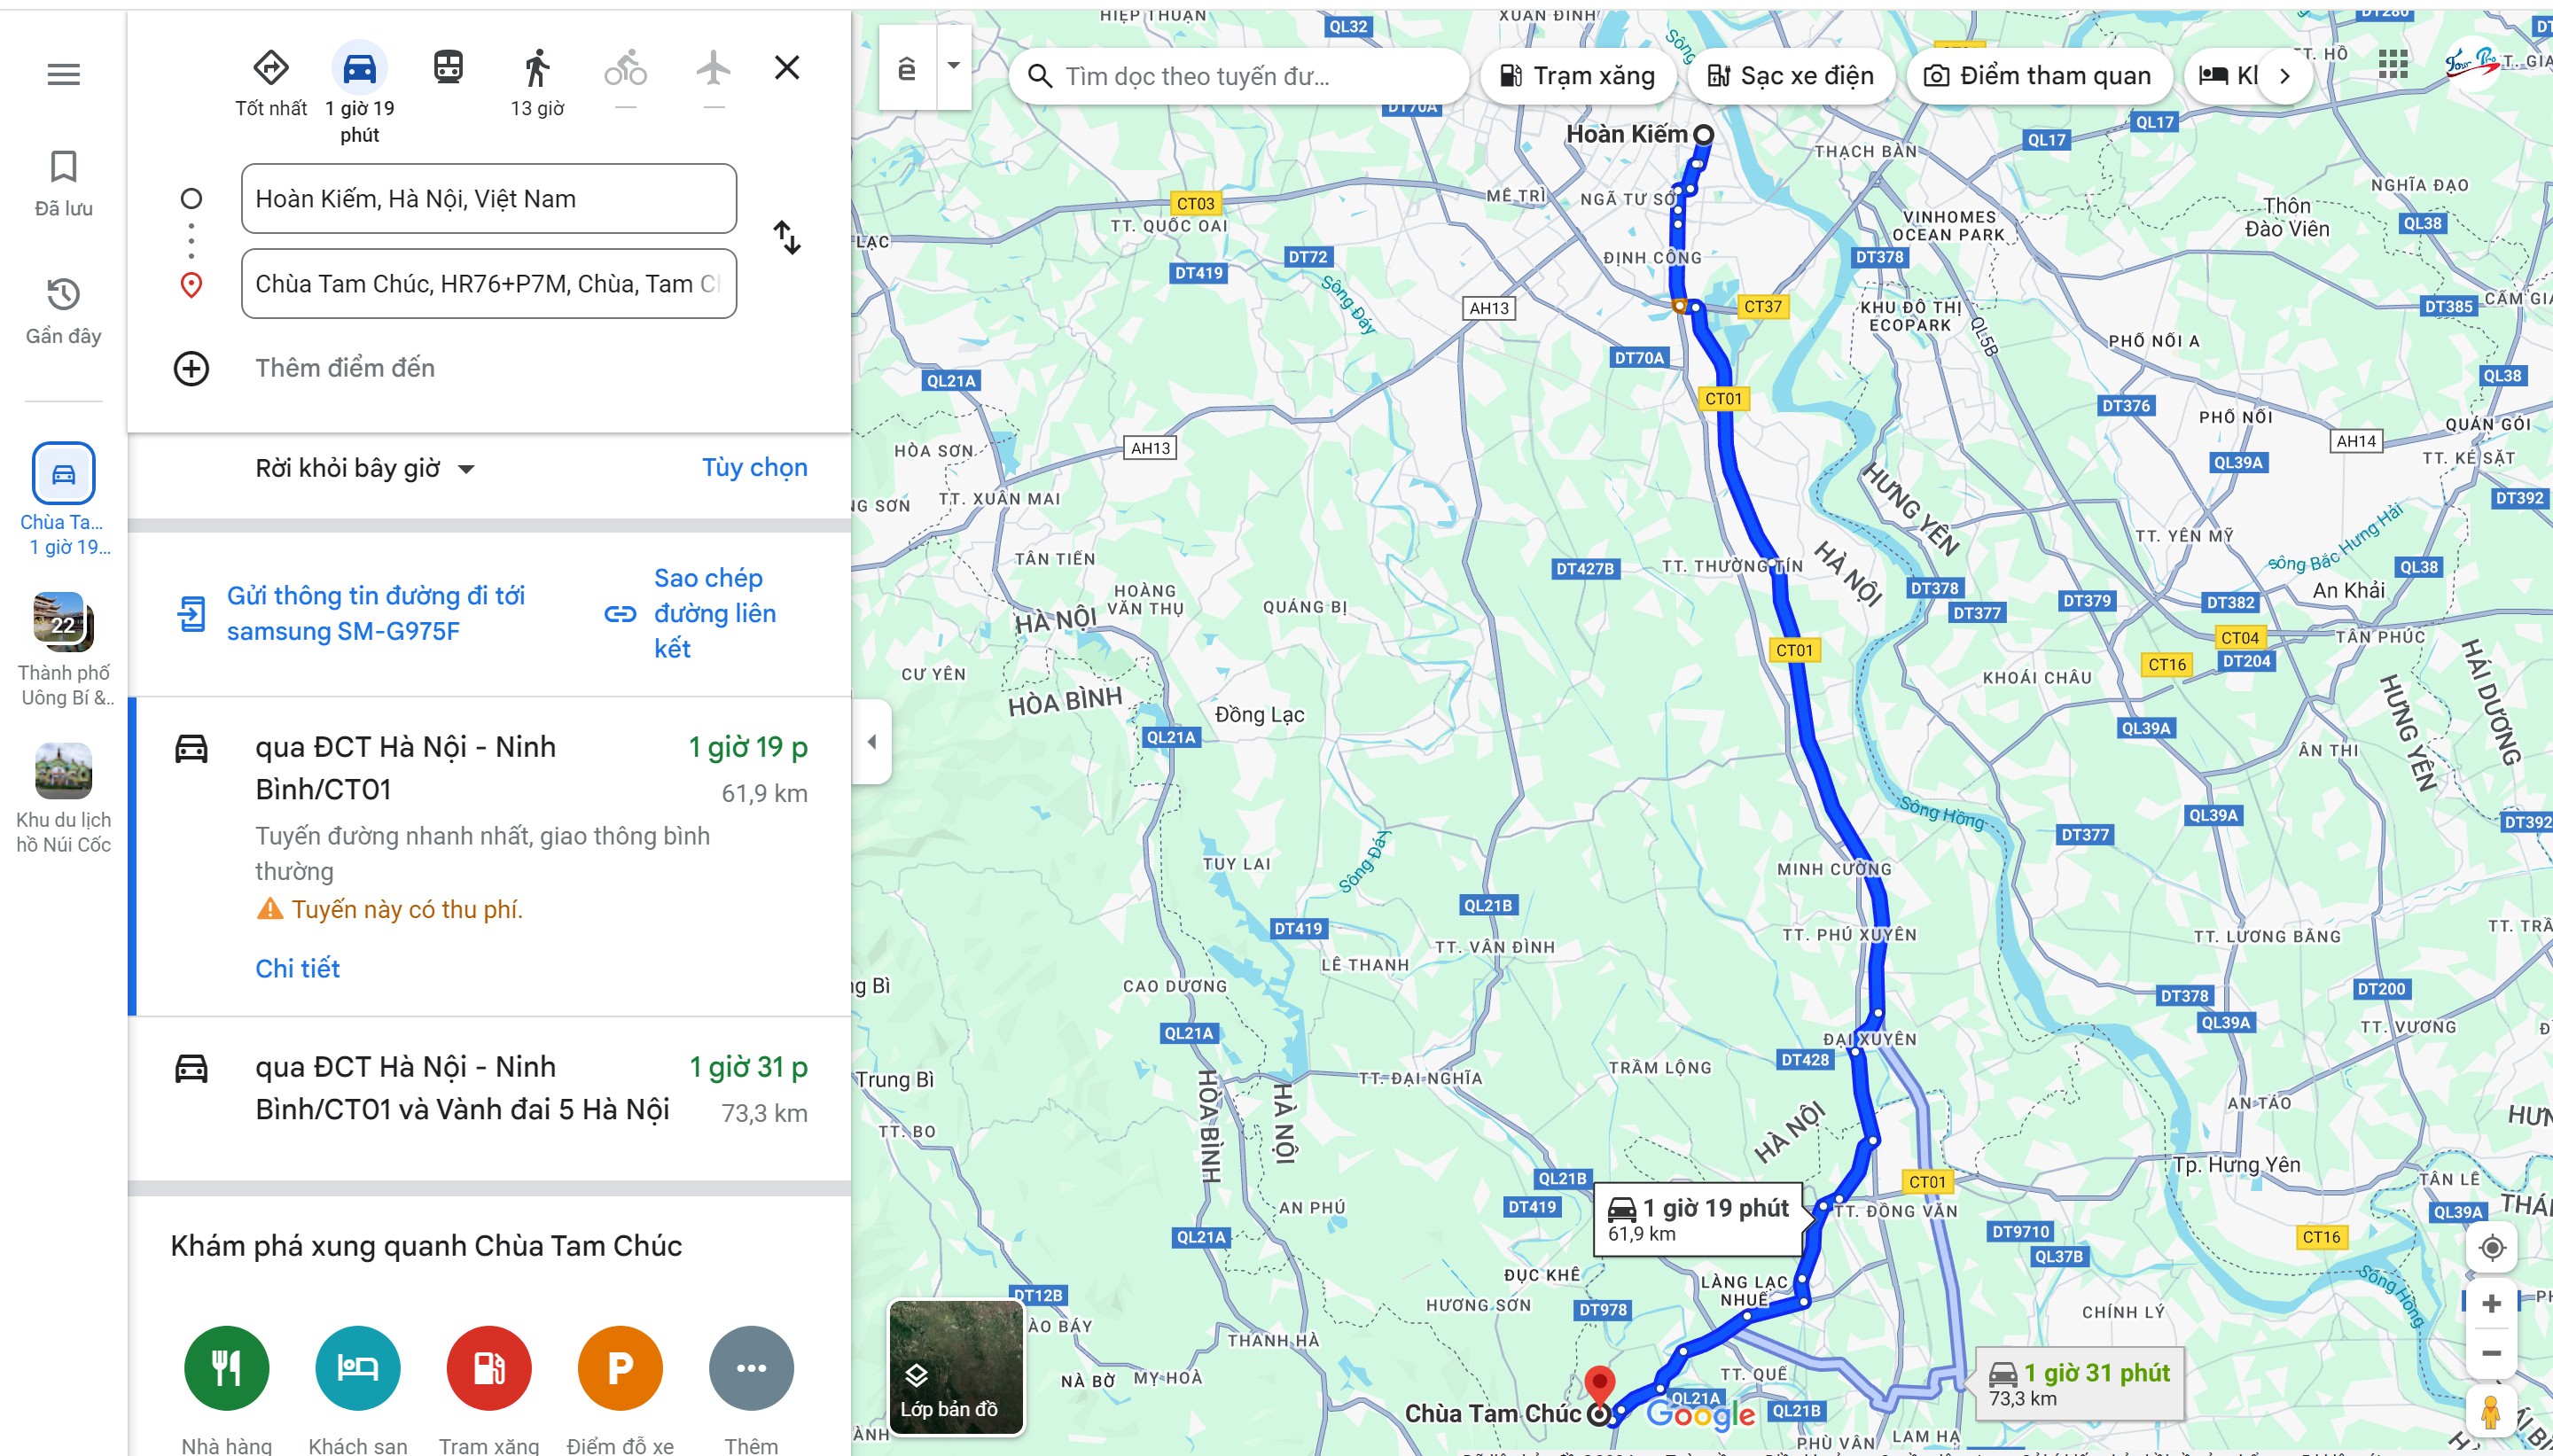The height and width of the screenshot is (1456, 2553).
Task: Click the my-location target button
Action: [x=2491, y=1247]
